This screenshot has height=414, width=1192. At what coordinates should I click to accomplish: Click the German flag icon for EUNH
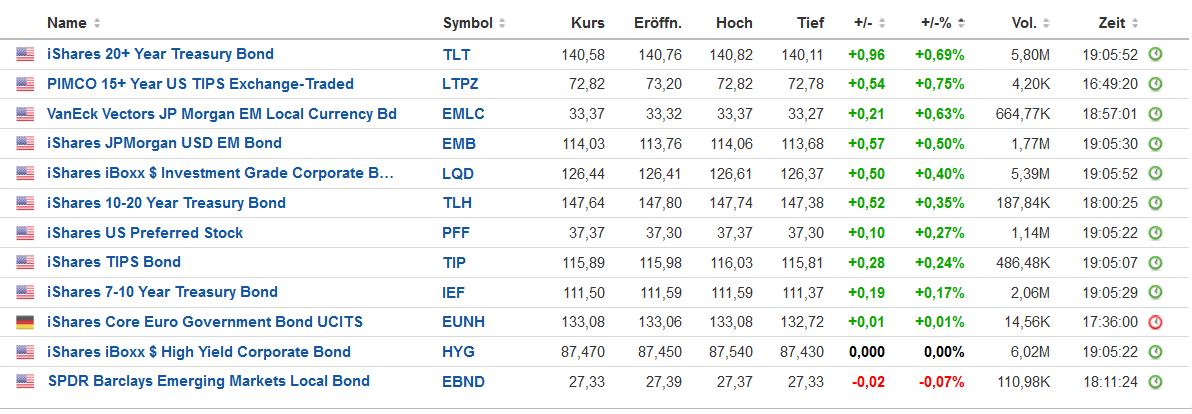[x=24, y=322]
